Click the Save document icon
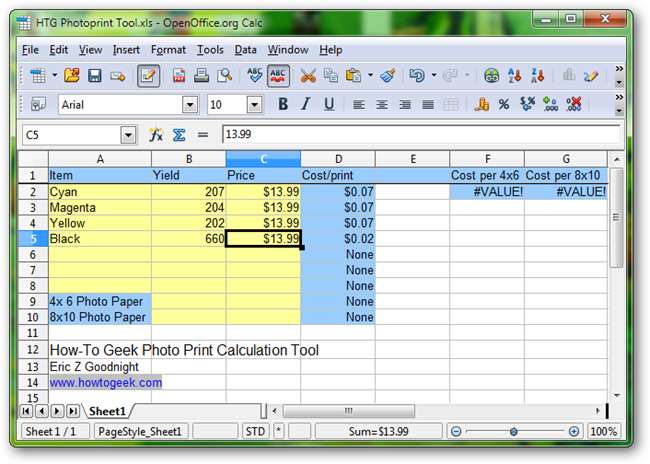 click(x=95, y=75)
